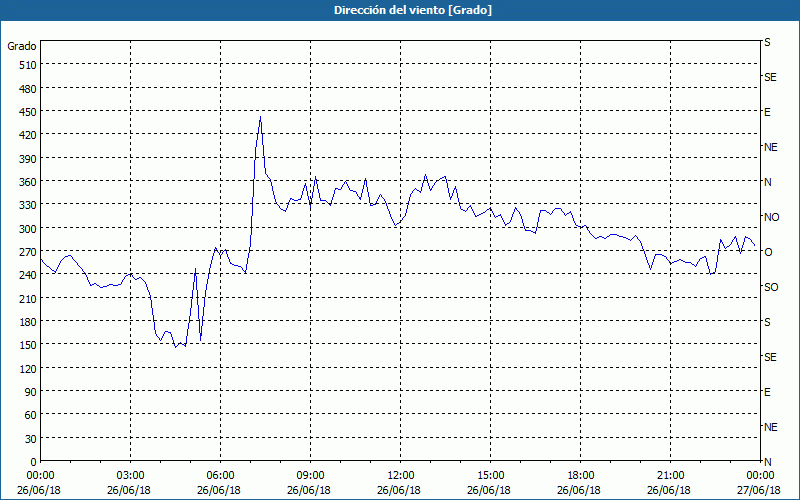Pick the time label 21:00
Image resolution: width=800 pixels, height=500 pixels.
point(670,476)
